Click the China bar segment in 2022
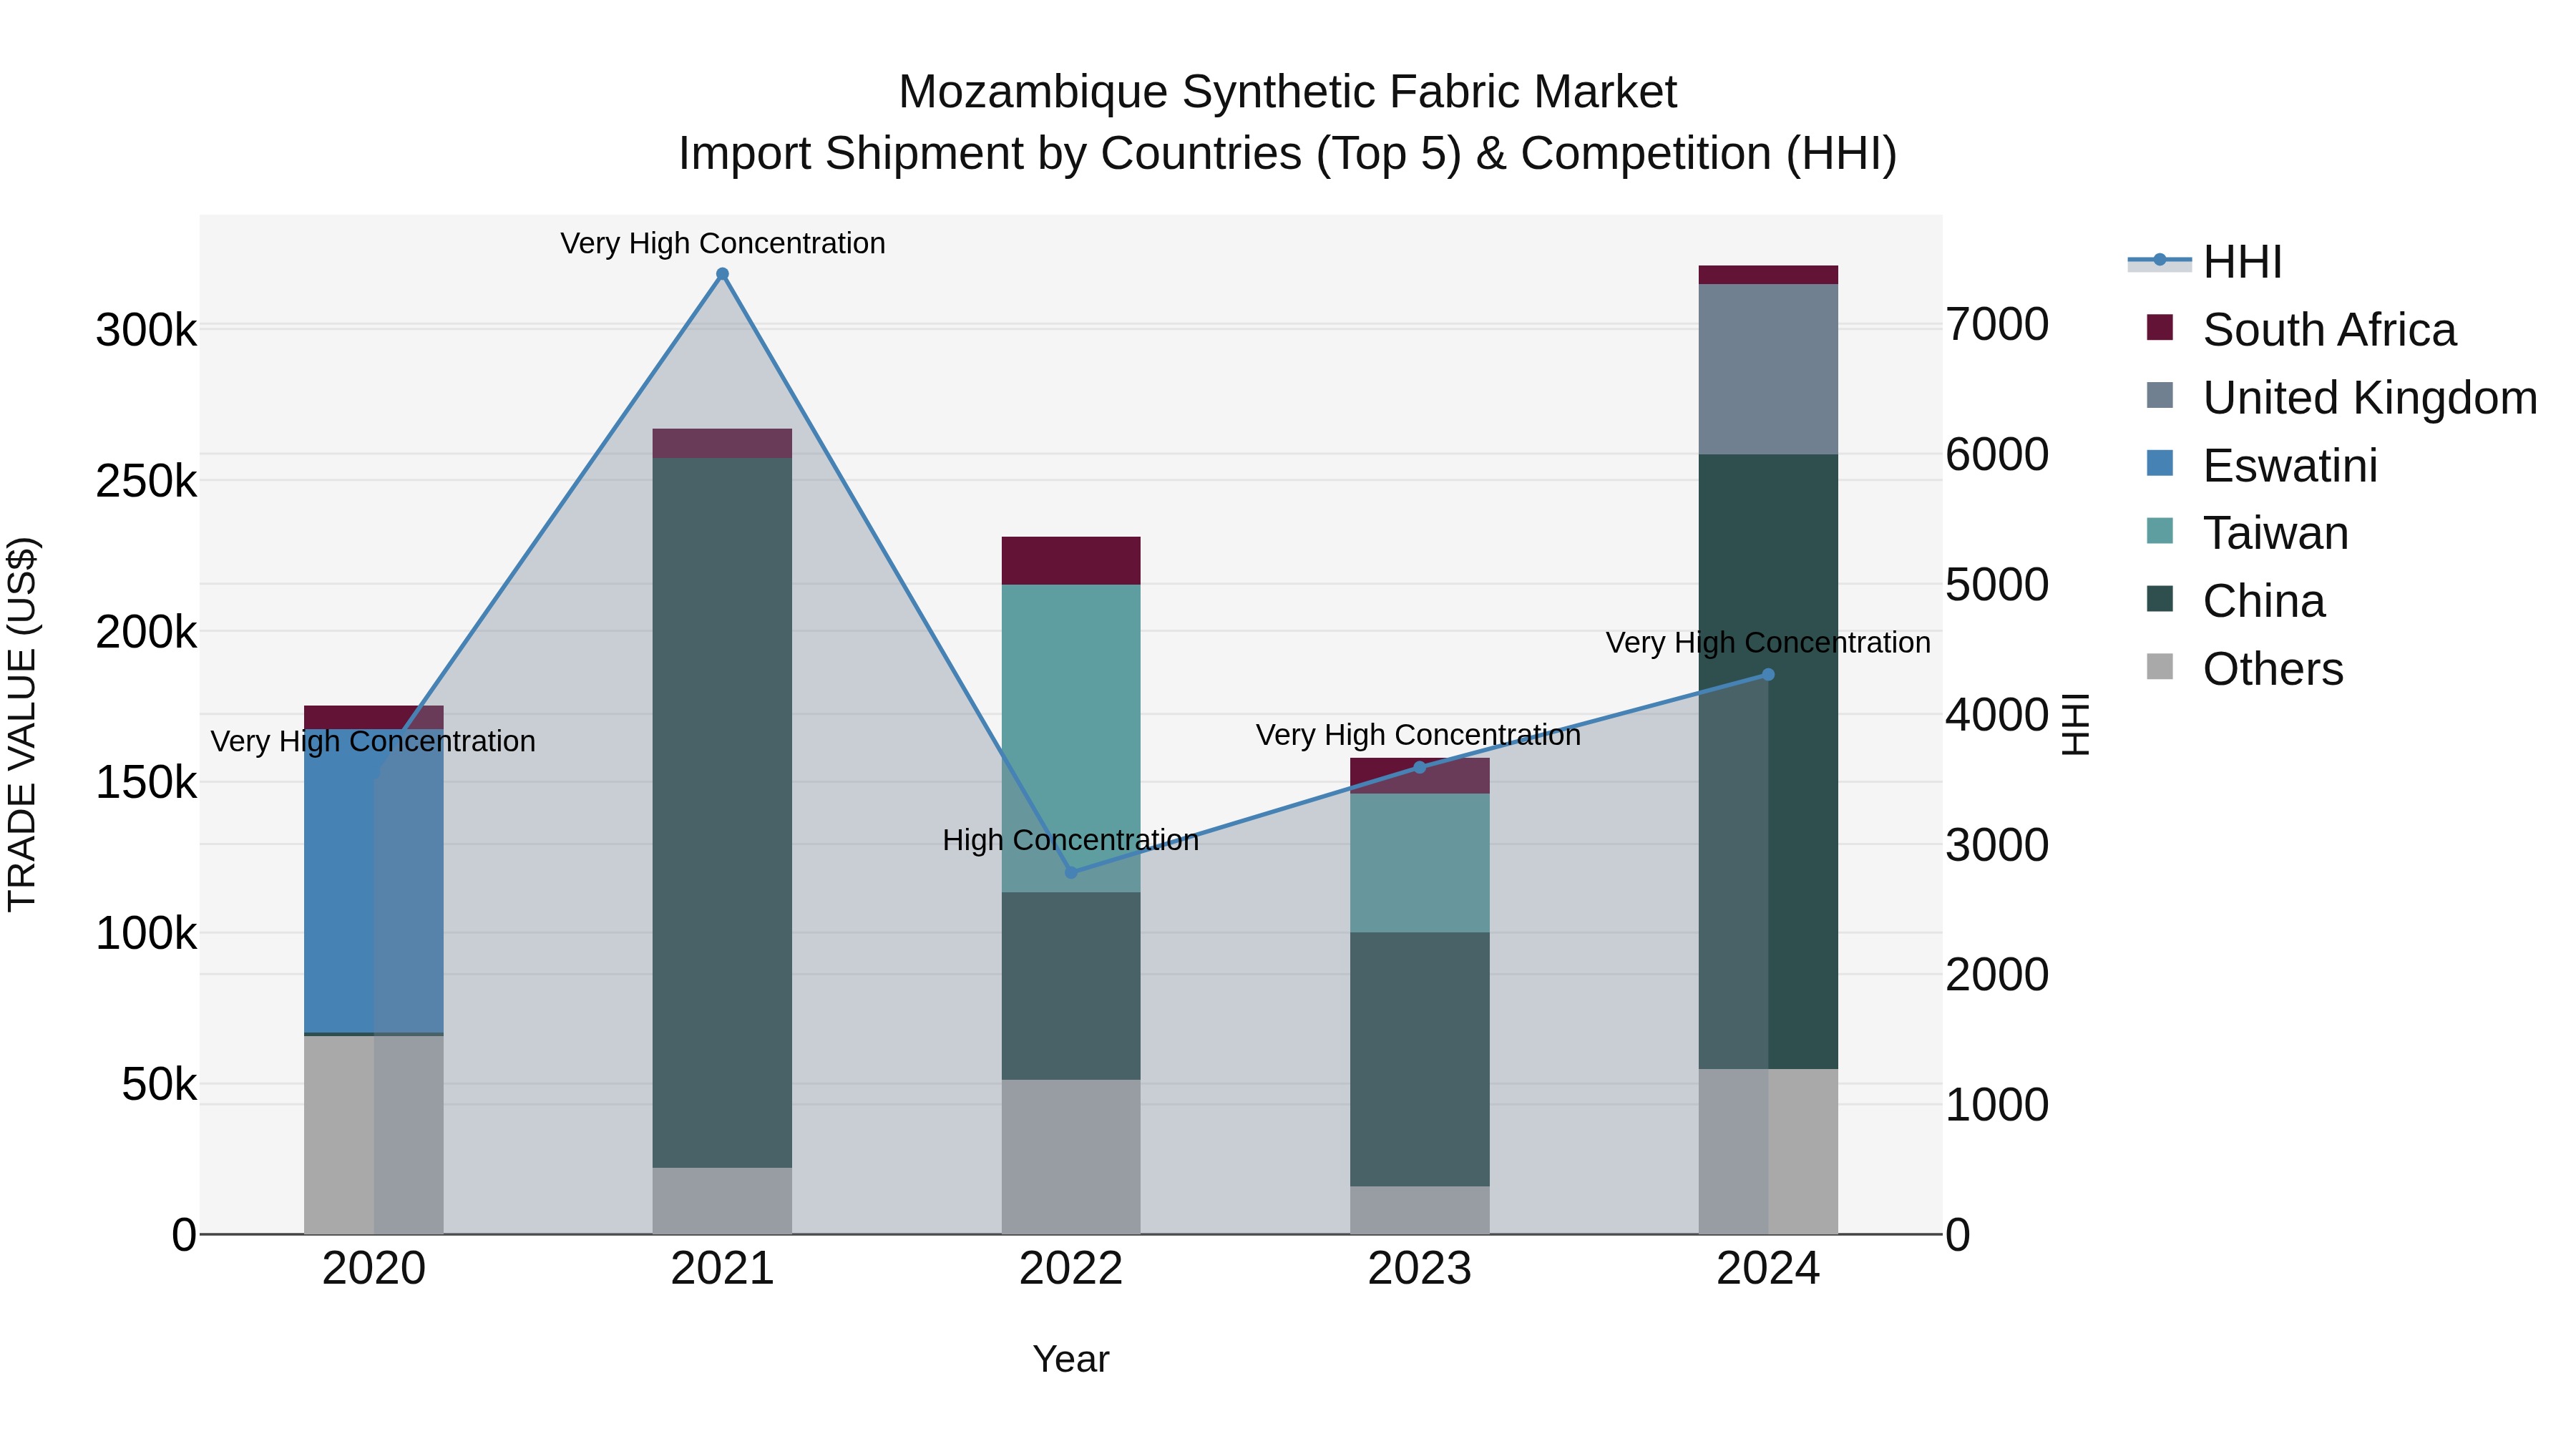The height and width of the screenshot is (1449, 2576). pos(1071,985)
